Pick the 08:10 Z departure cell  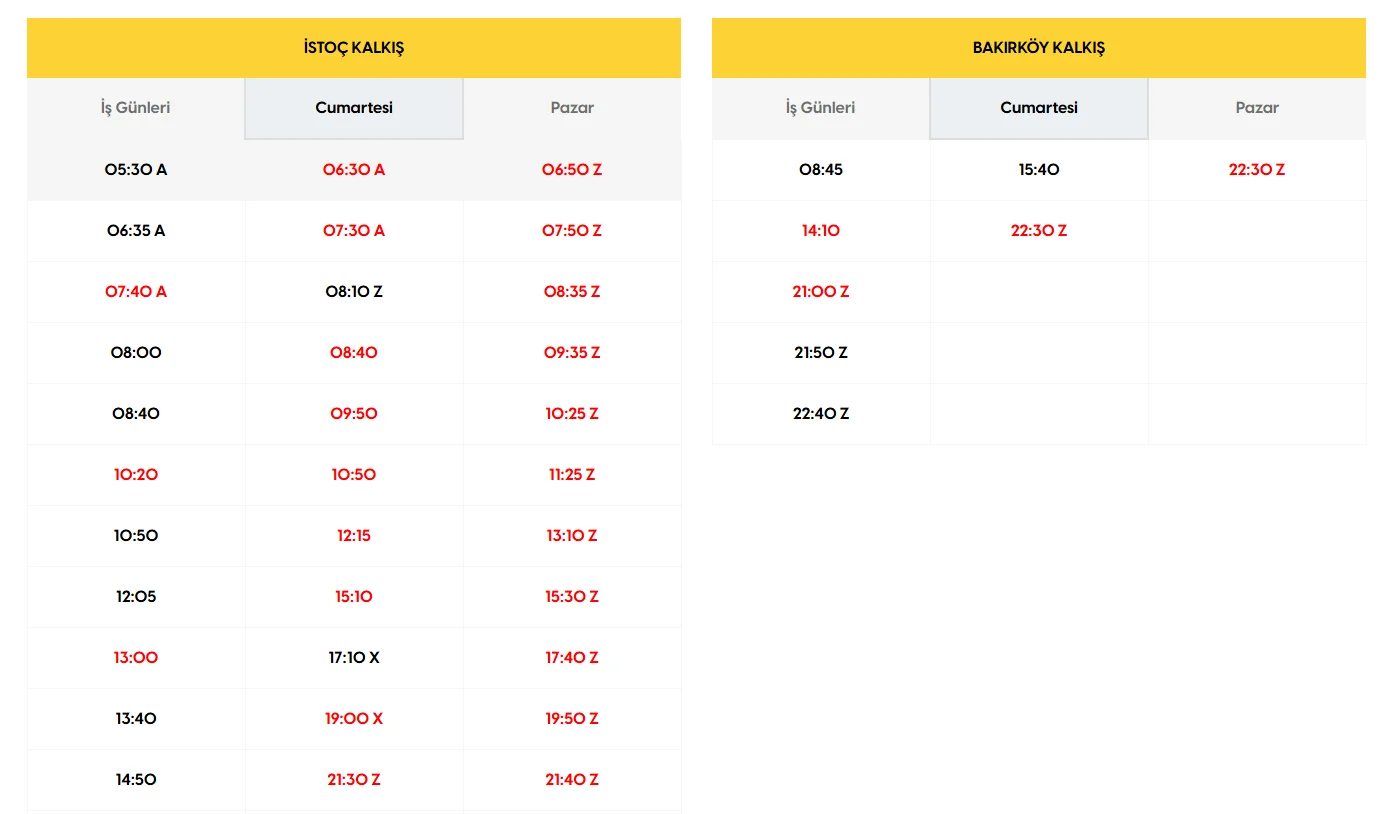[x=354, y=292]
